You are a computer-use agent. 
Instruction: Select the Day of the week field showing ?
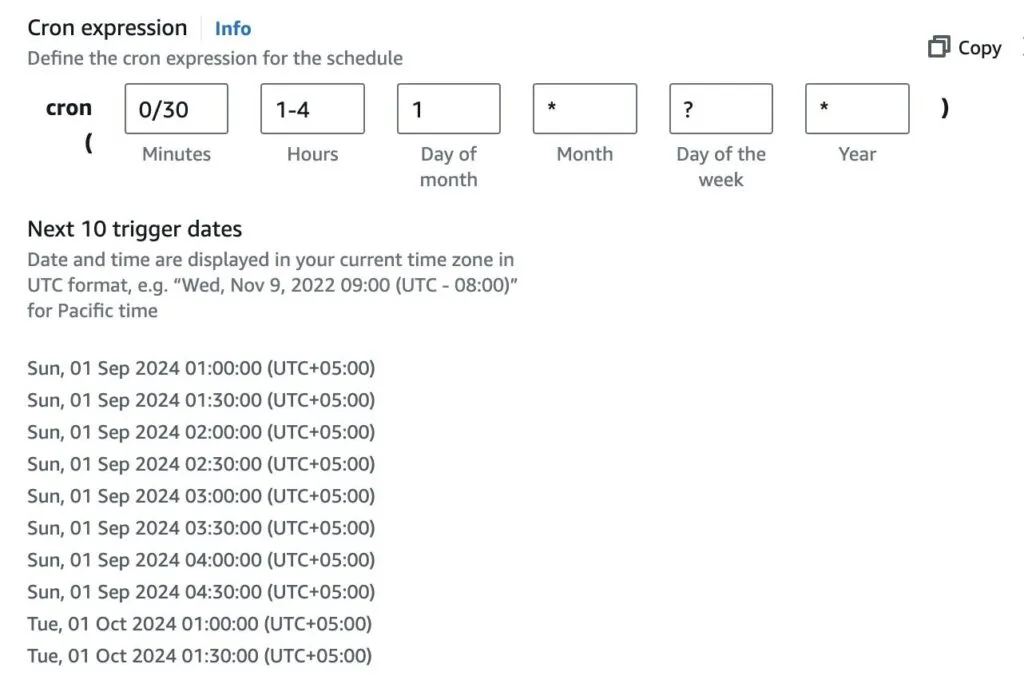pos(720,108)
